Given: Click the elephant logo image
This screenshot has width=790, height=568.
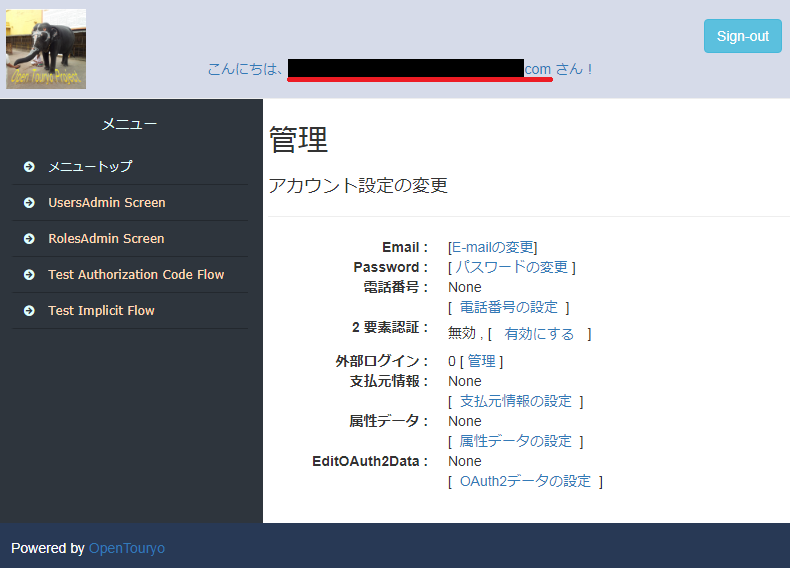Looking at the screenshot, I should pyautogui.click(x=46, y=49).
